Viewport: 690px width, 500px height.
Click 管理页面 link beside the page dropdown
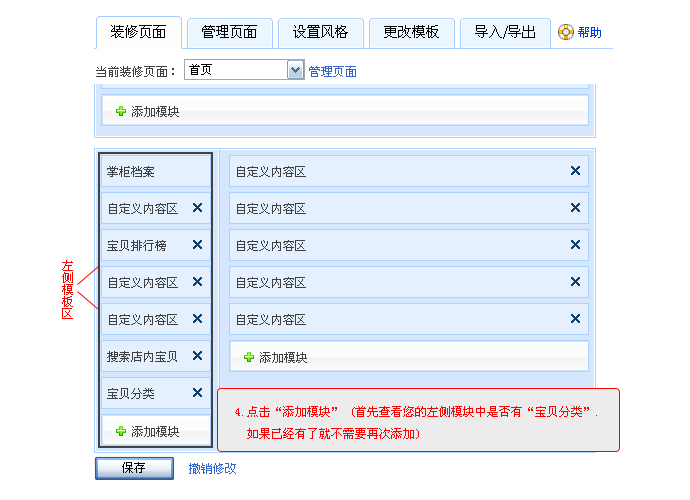coord(332,71)
